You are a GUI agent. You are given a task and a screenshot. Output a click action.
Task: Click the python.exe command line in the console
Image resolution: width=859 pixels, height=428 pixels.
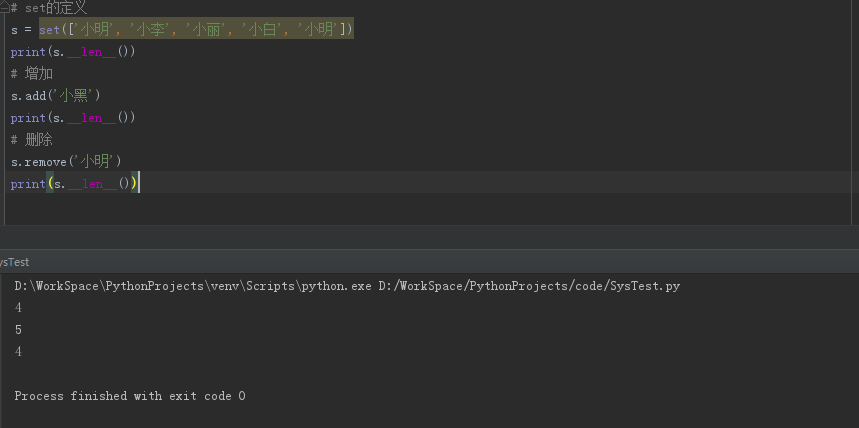347,286
